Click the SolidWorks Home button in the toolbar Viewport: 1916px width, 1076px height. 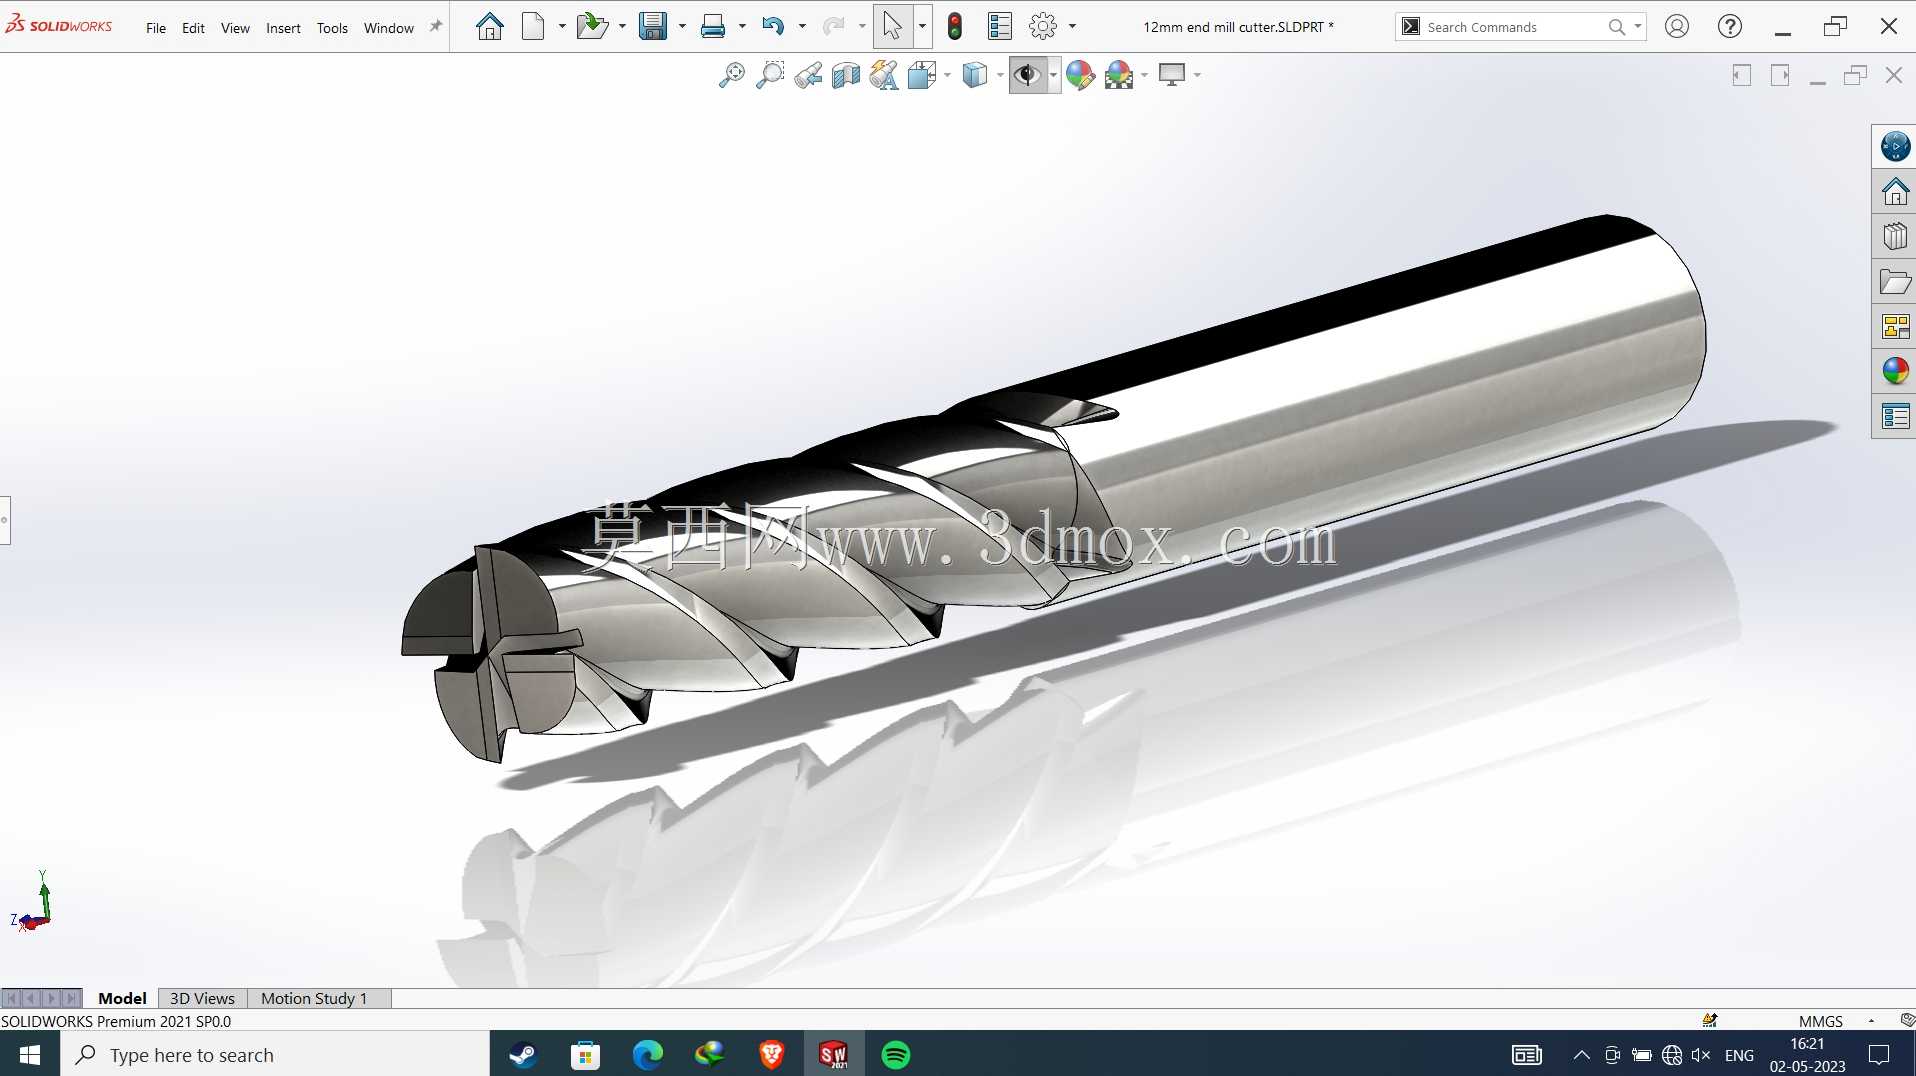(489, 26)
